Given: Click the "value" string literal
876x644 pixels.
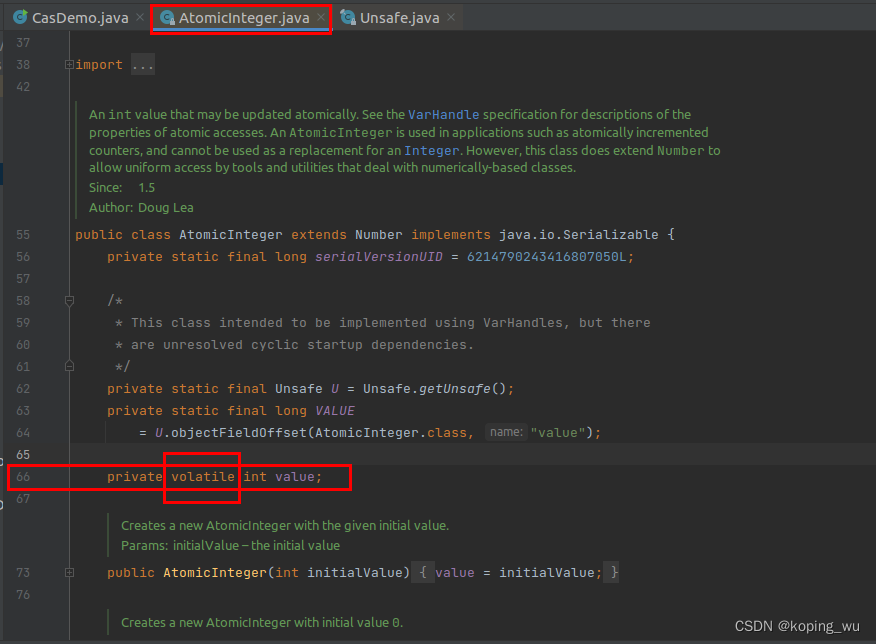Looking at the screenshot, I should pyautogui.click(x=558, y=433).
